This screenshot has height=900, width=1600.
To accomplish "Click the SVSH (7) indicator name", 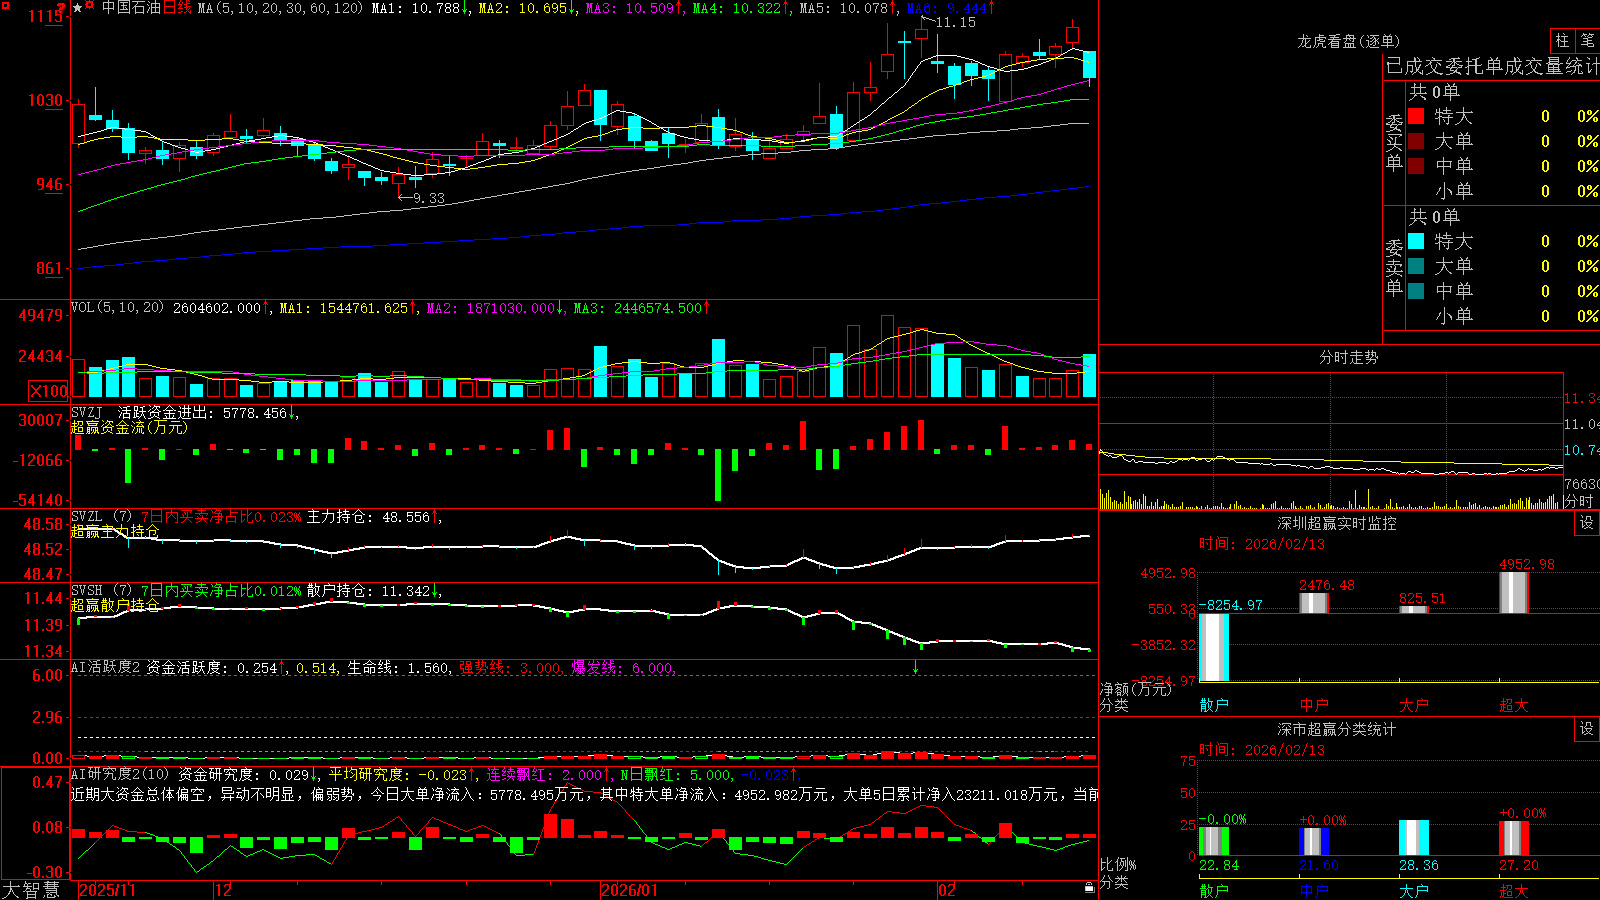I will pos(101,591).
